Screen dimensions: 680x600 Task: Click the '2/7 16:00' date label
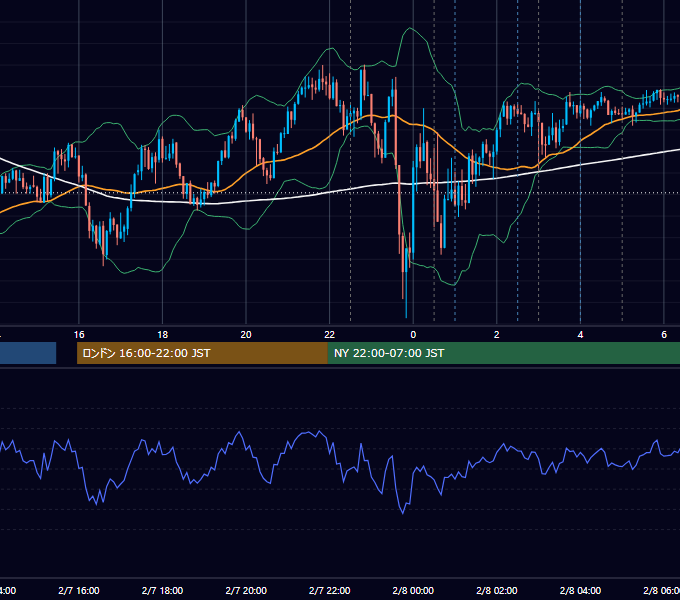(79, 590)
